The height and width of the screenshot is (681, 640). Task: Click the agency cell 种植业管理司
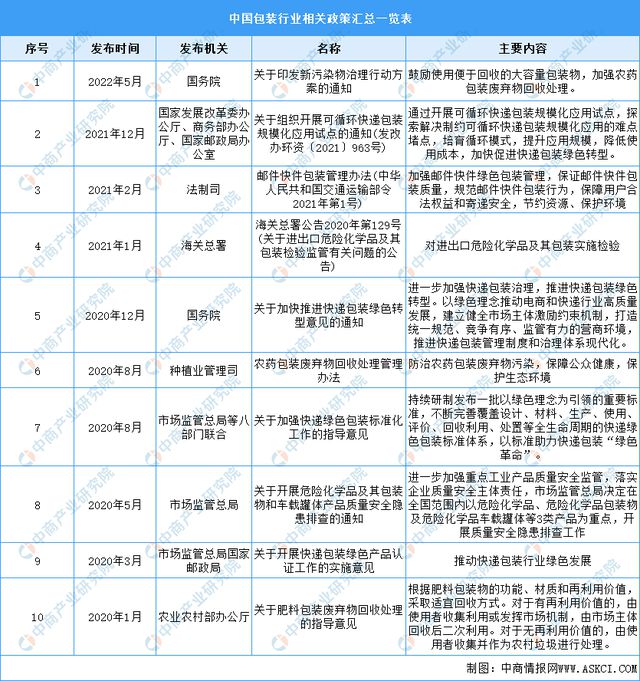[204, 371]
